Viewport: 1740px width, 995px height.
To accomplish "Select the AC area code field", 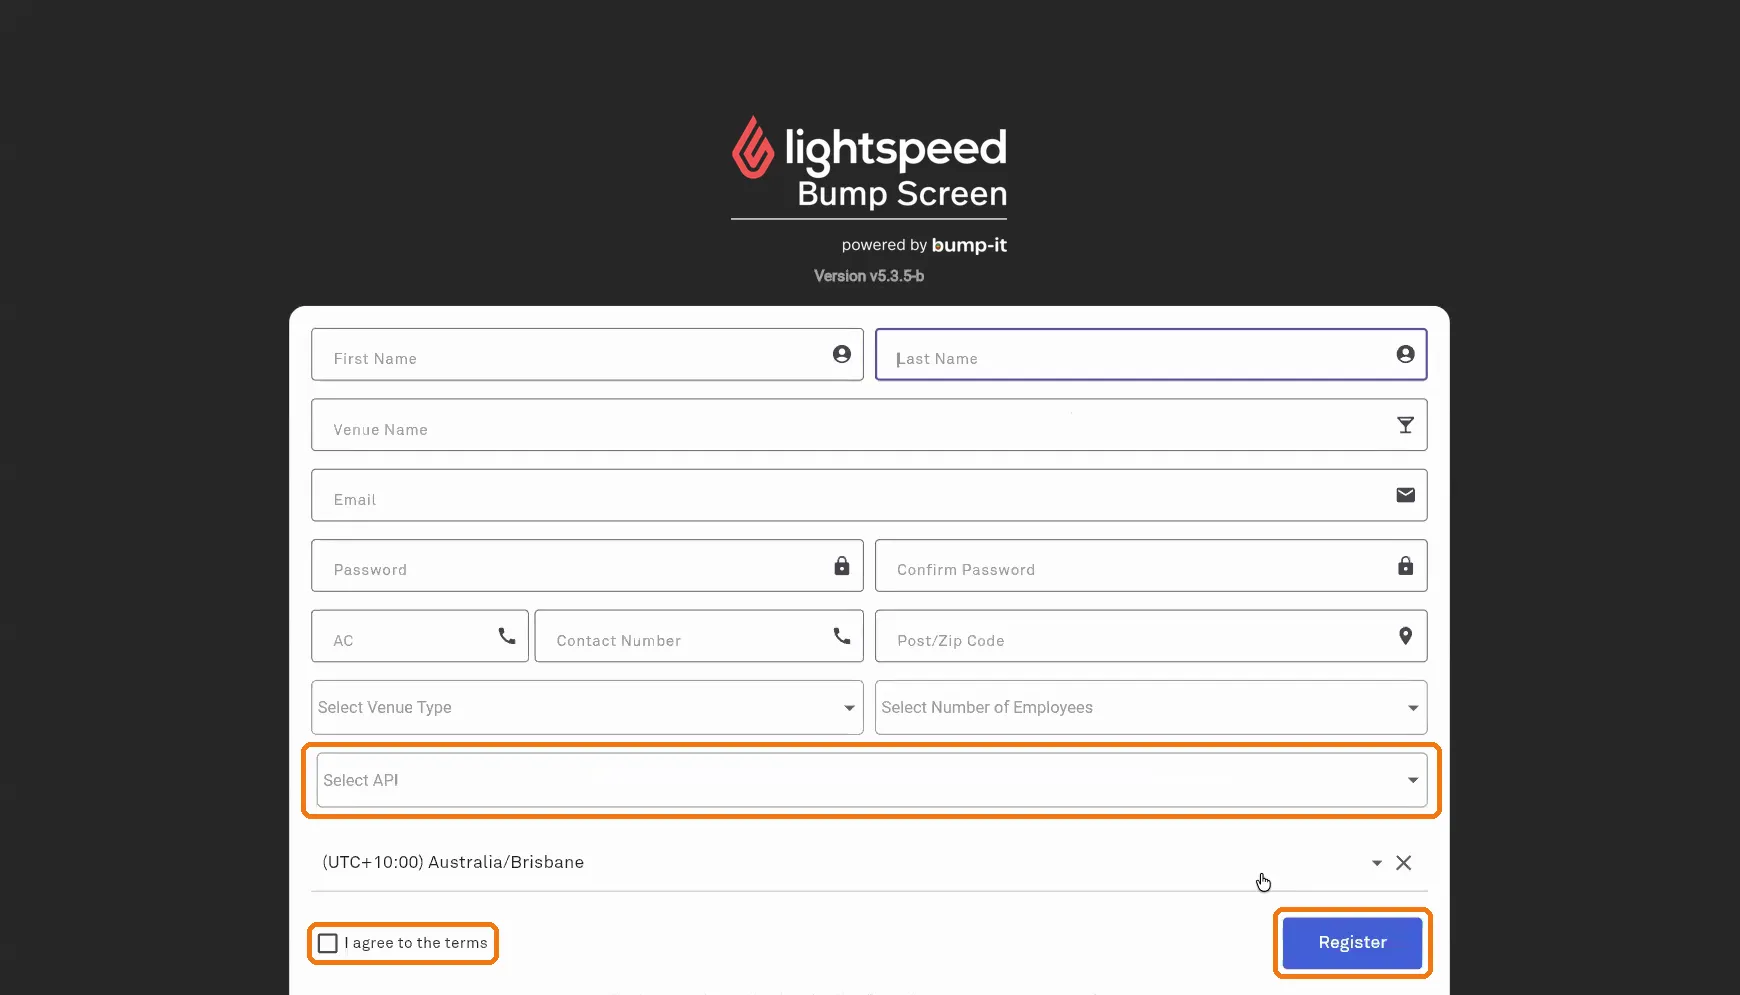I will click(x=420, y=636).
